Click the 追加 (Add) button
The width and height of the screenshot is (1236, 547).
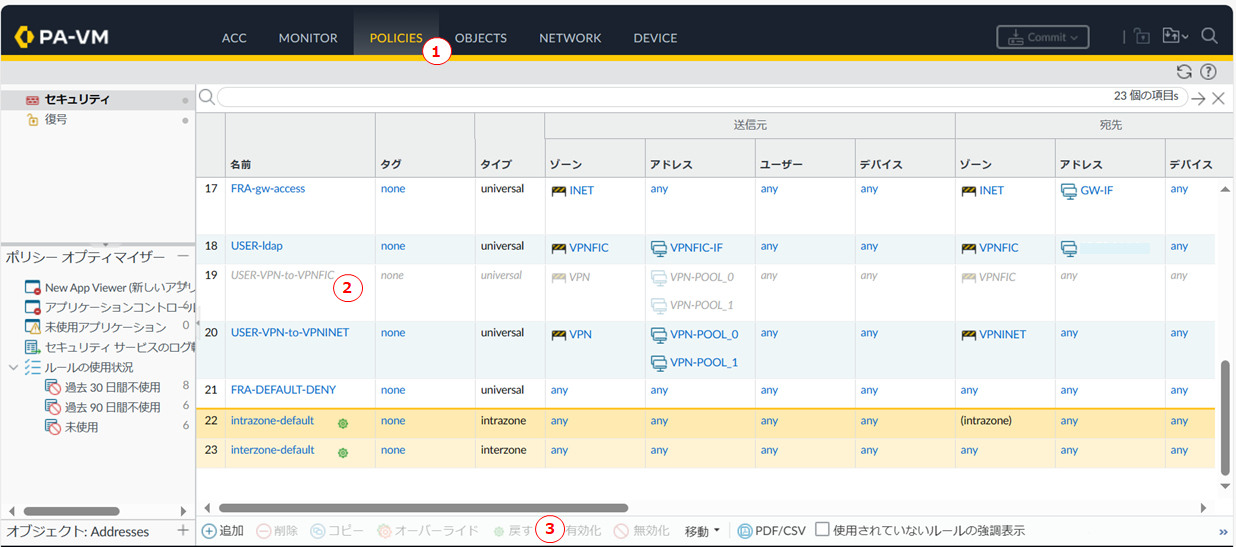(223, 531)
